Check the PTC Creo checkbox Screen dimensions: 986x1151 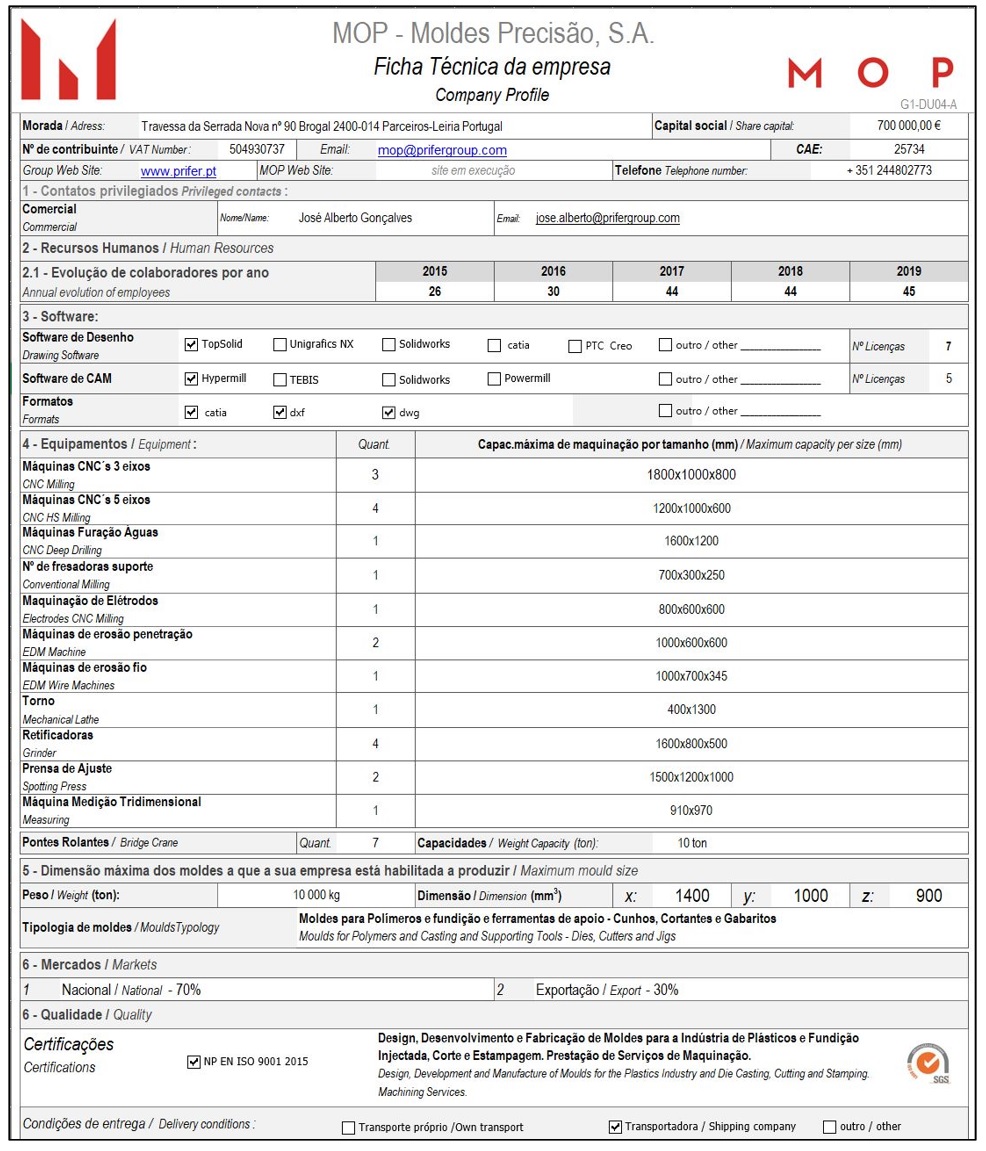[x=576, y=346]
